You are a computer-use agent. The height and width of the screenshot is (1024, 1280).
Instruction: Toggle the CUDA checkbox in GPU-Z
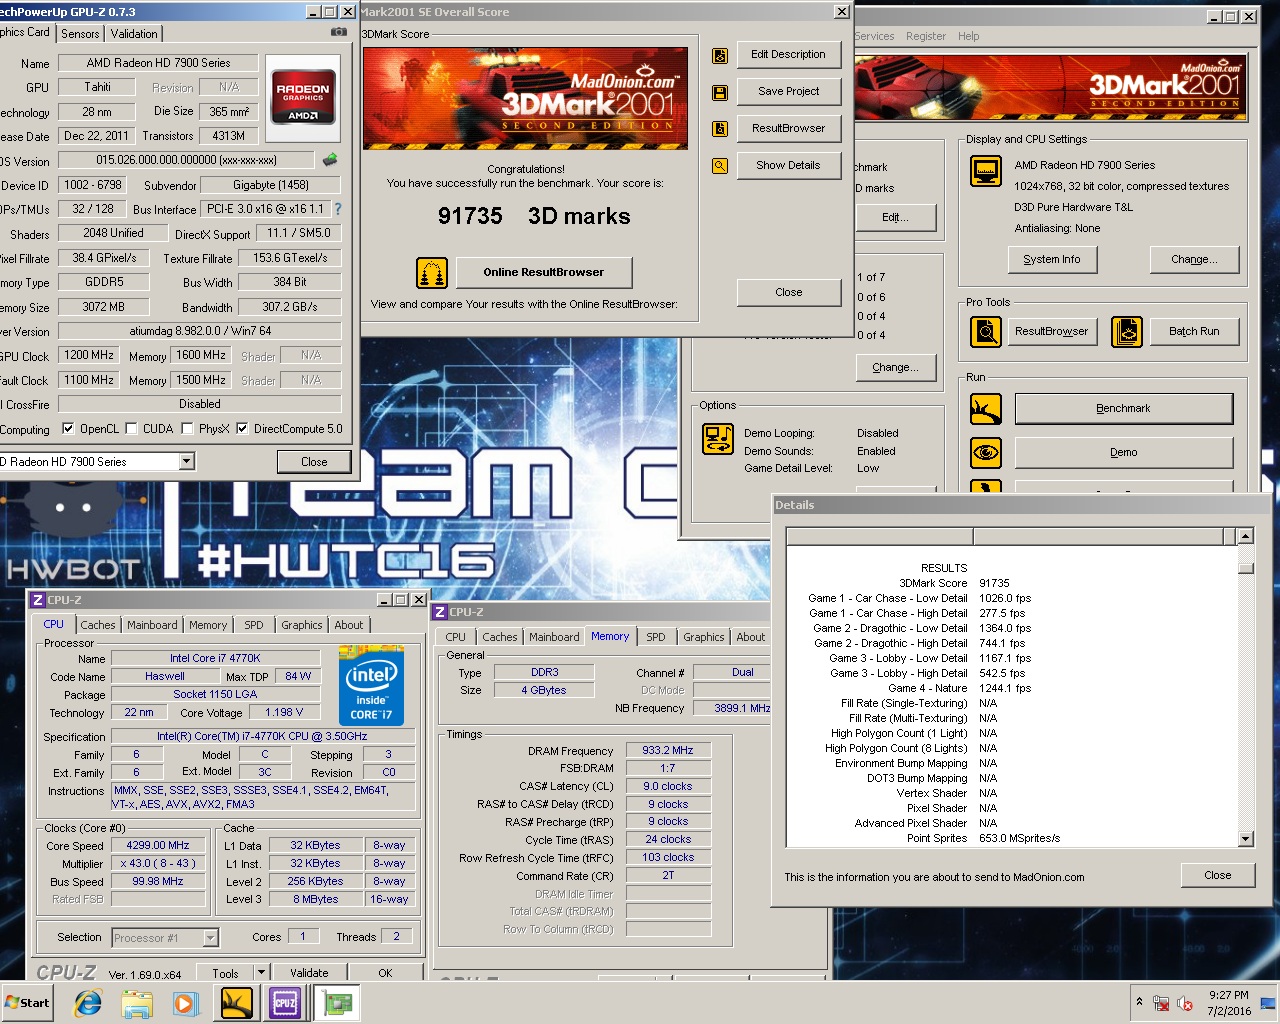click(x=131, y=429)
